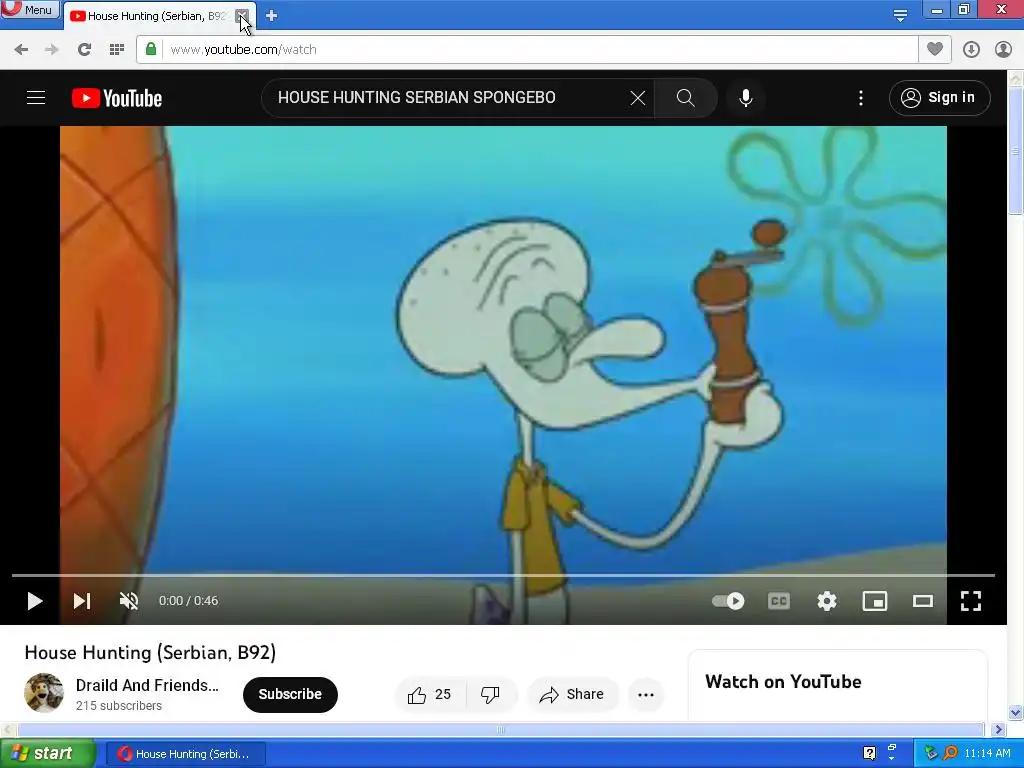Click the 215 subscribers text
The height and width of the screenshot is (768, 1024).
pos(119,706)
